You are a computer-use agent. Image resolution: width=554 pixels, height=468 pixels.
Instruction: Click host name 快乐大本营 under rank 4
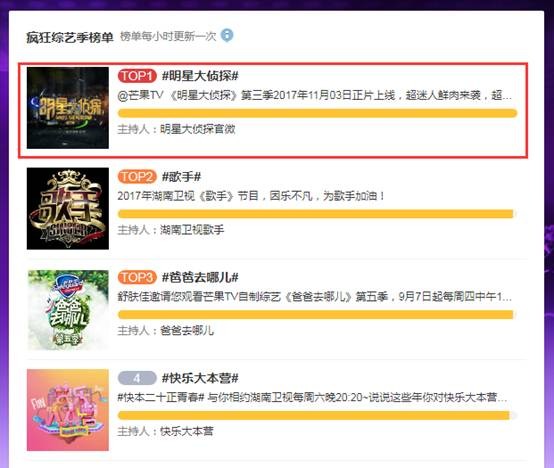[187, 431]
